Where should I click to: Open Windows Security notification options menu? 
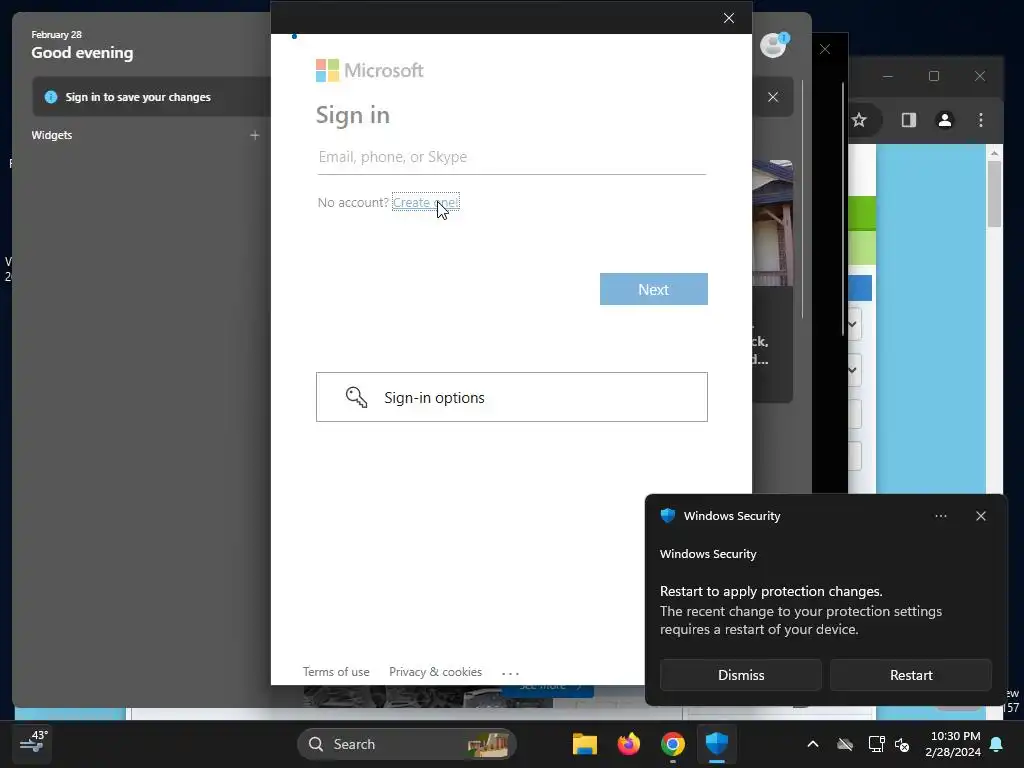[x=940, y=516]
